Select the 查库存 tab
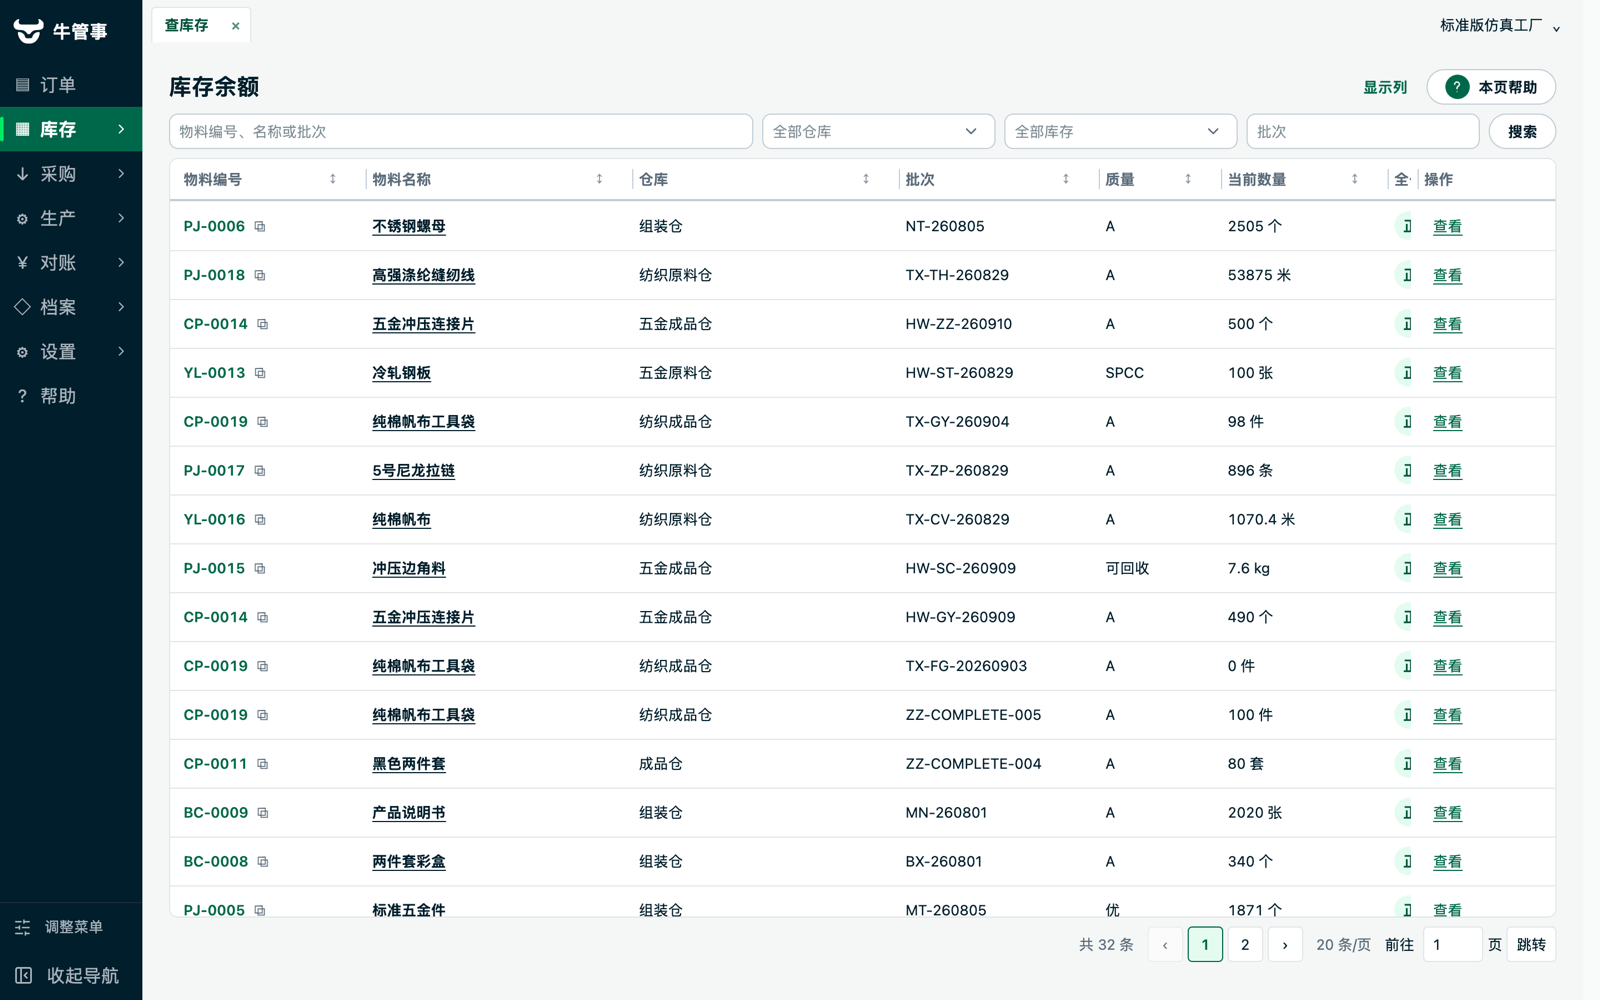The height and width of the screenshot is (1000, 1600). (x=187, y=25)
